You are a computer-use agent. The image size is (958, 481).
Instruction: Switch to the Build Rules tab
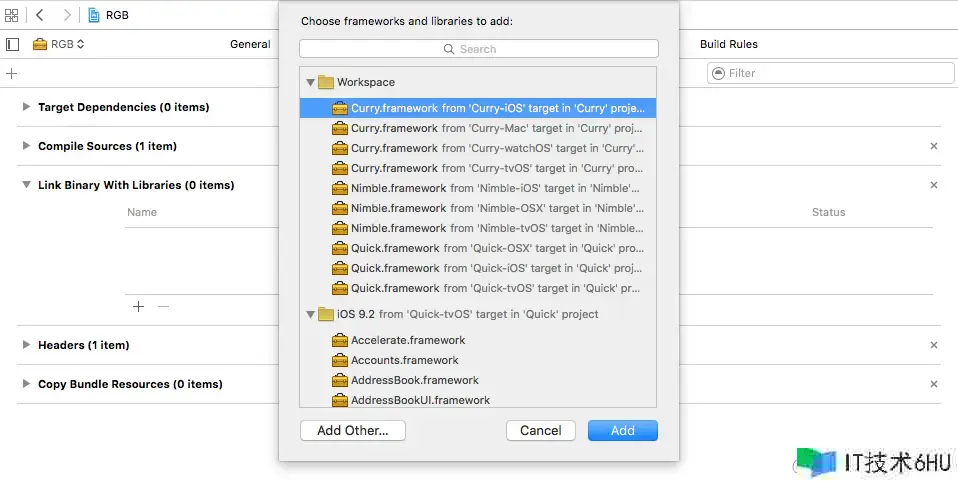pyautogui.click(x=728, y=44)
